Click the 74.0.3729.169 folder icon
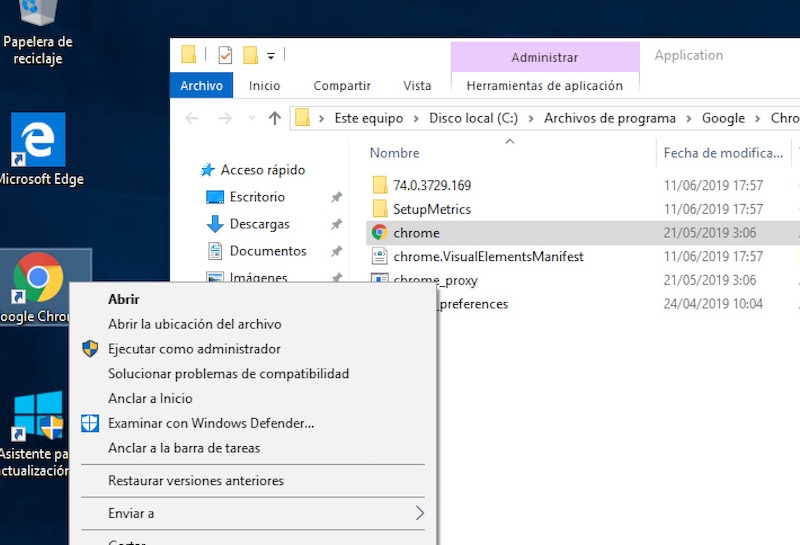Screen dimensions: 800x545 [380, 185]
